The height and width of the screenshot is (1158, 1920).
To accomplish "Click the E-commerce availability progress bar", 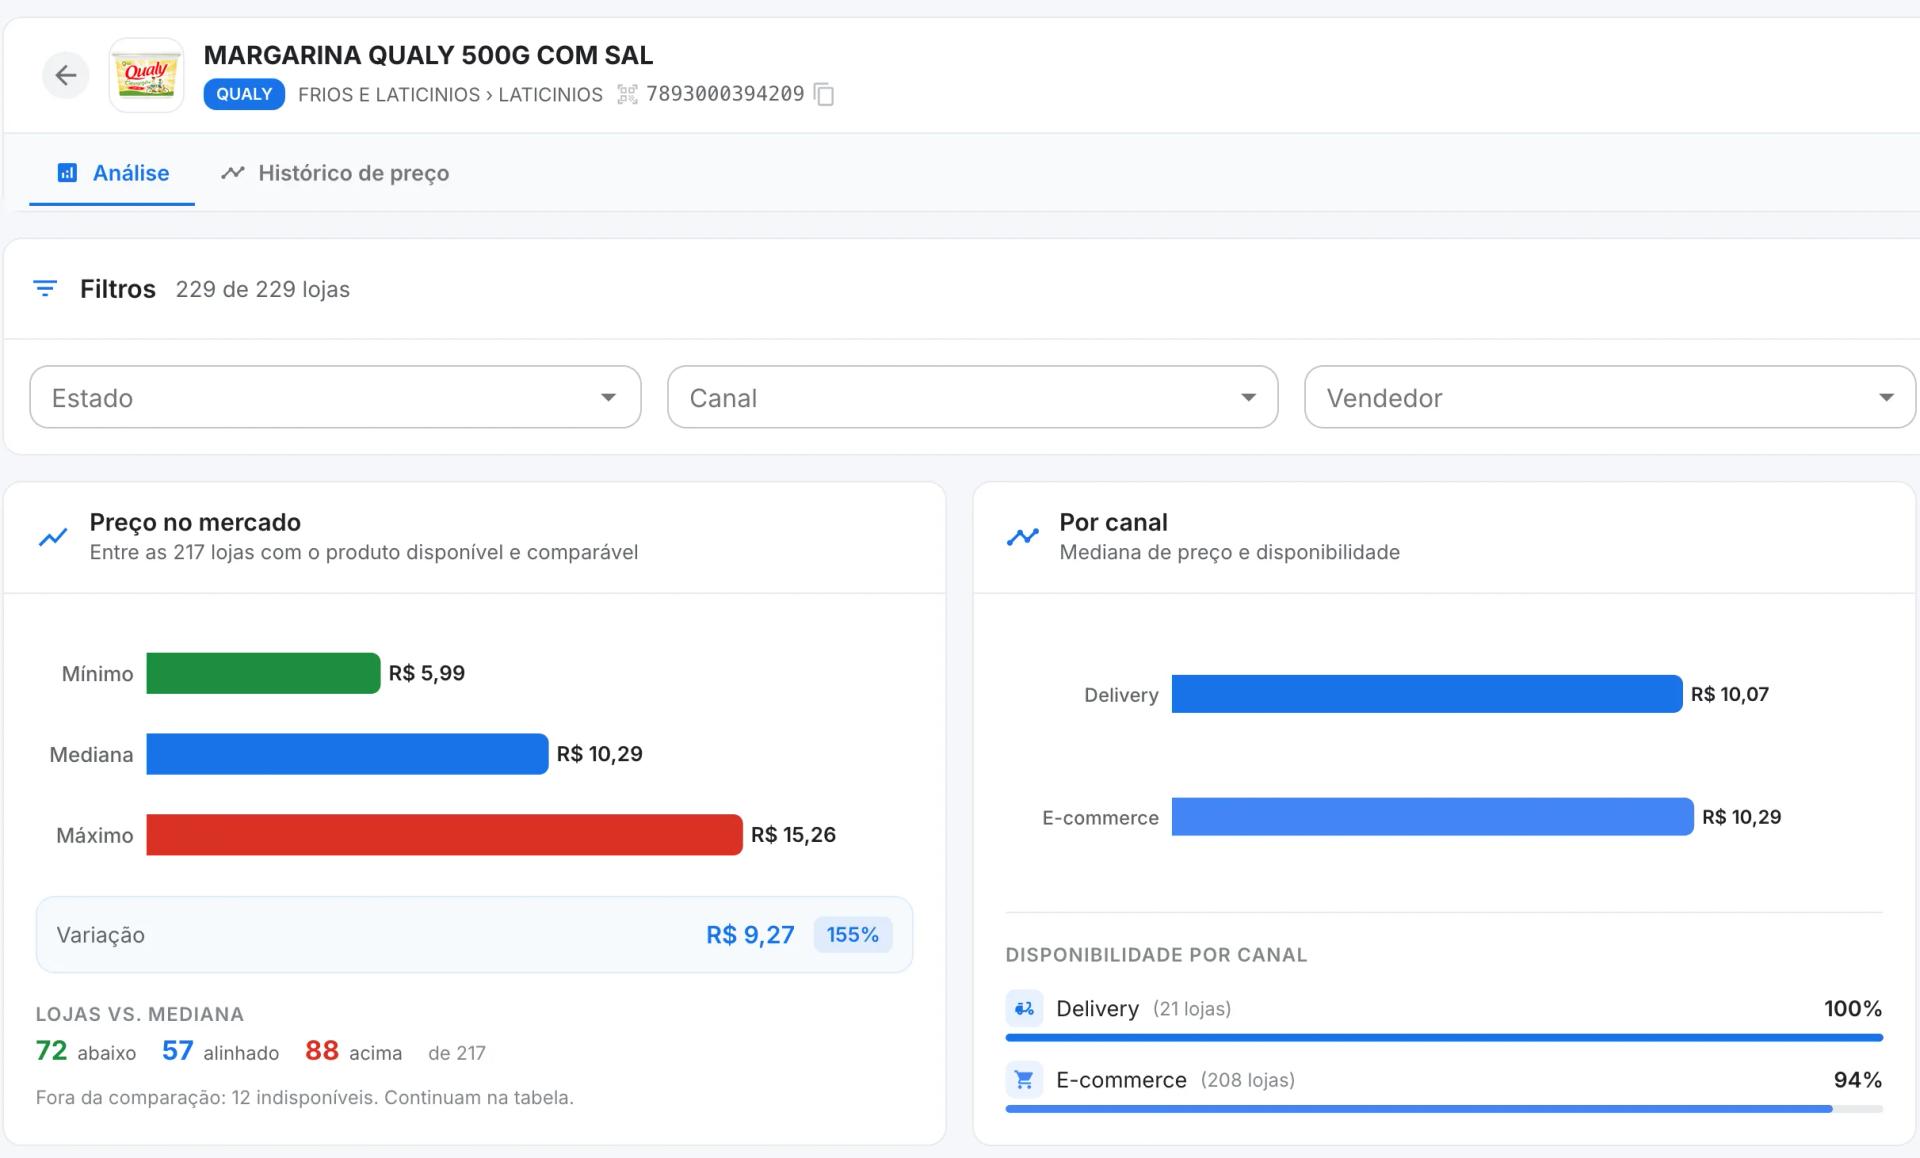I will [x=1444, y=1109].
